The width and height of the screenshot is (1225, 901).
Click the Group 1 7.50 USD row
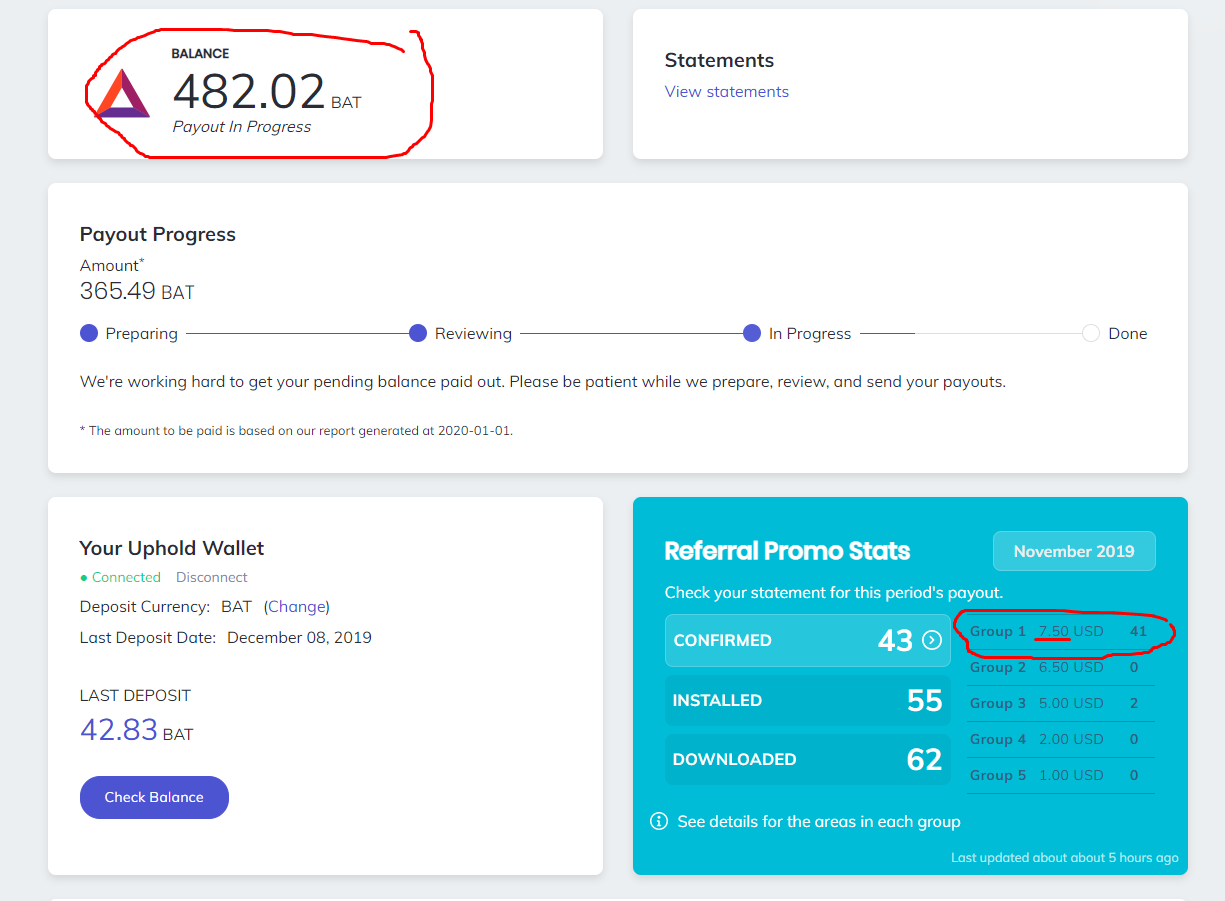coord(1058,631)
